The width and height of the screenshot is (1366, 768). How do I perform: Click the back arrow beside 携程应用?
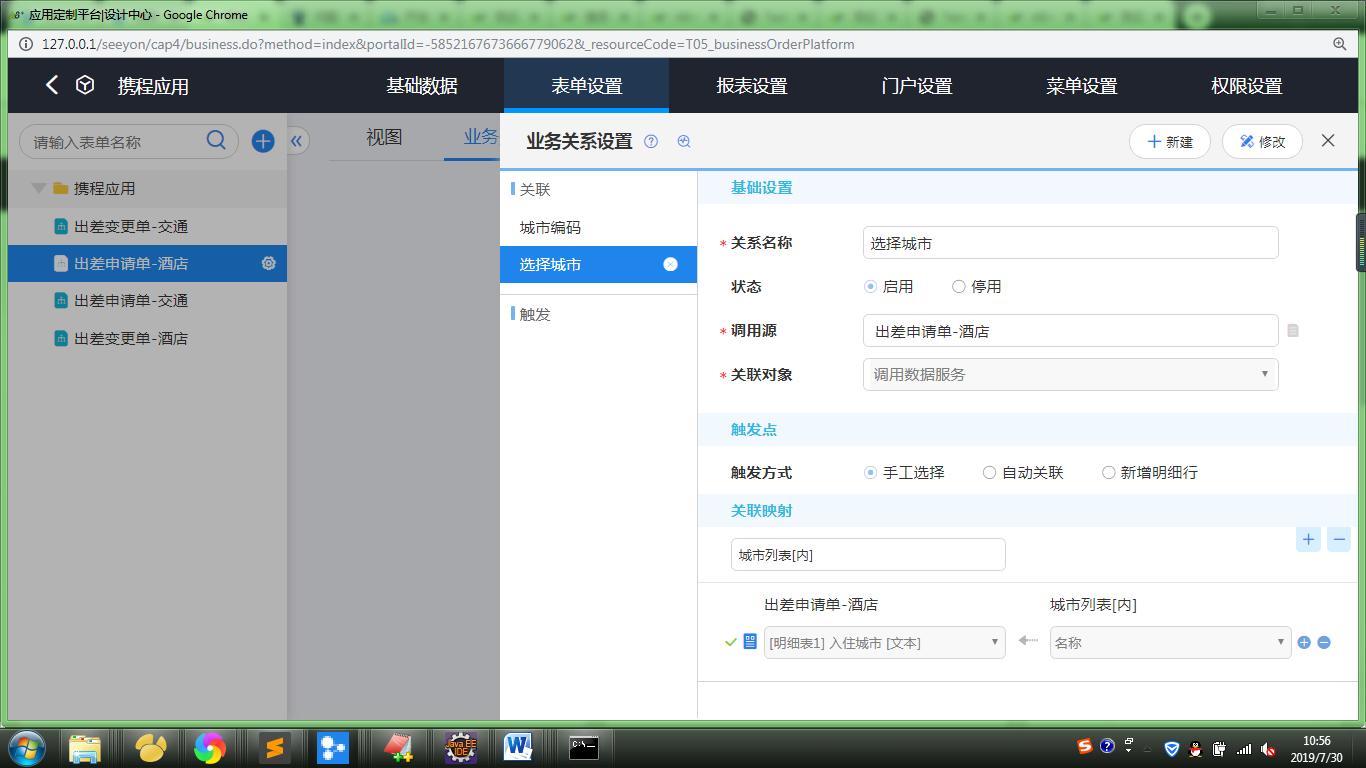(52, 86)
